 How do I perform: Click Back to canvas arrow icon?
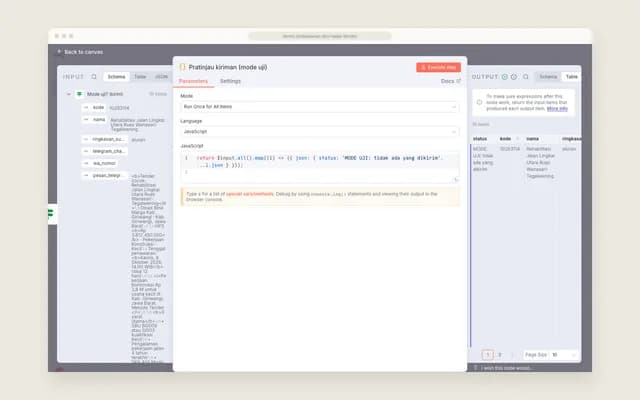click(59, 52)
